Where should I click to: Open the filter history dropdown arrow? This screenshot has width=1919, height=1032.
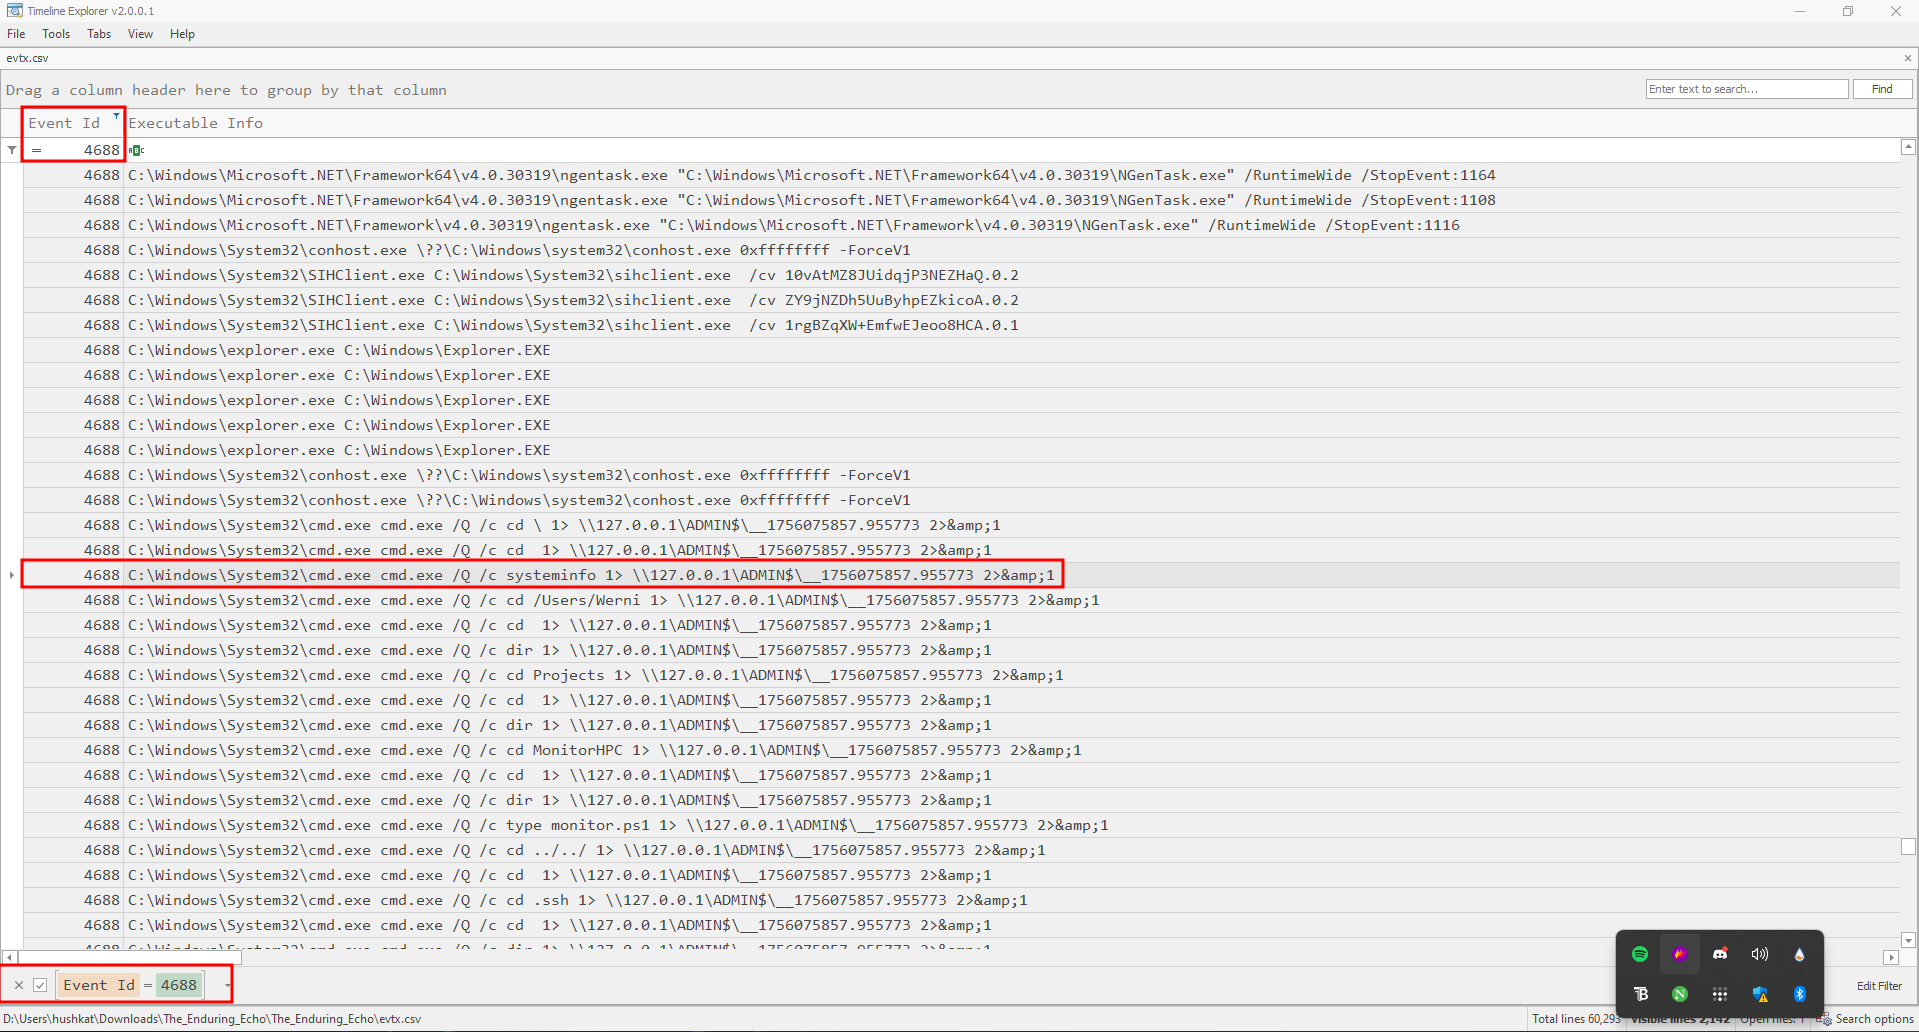(x=228, y=985)
